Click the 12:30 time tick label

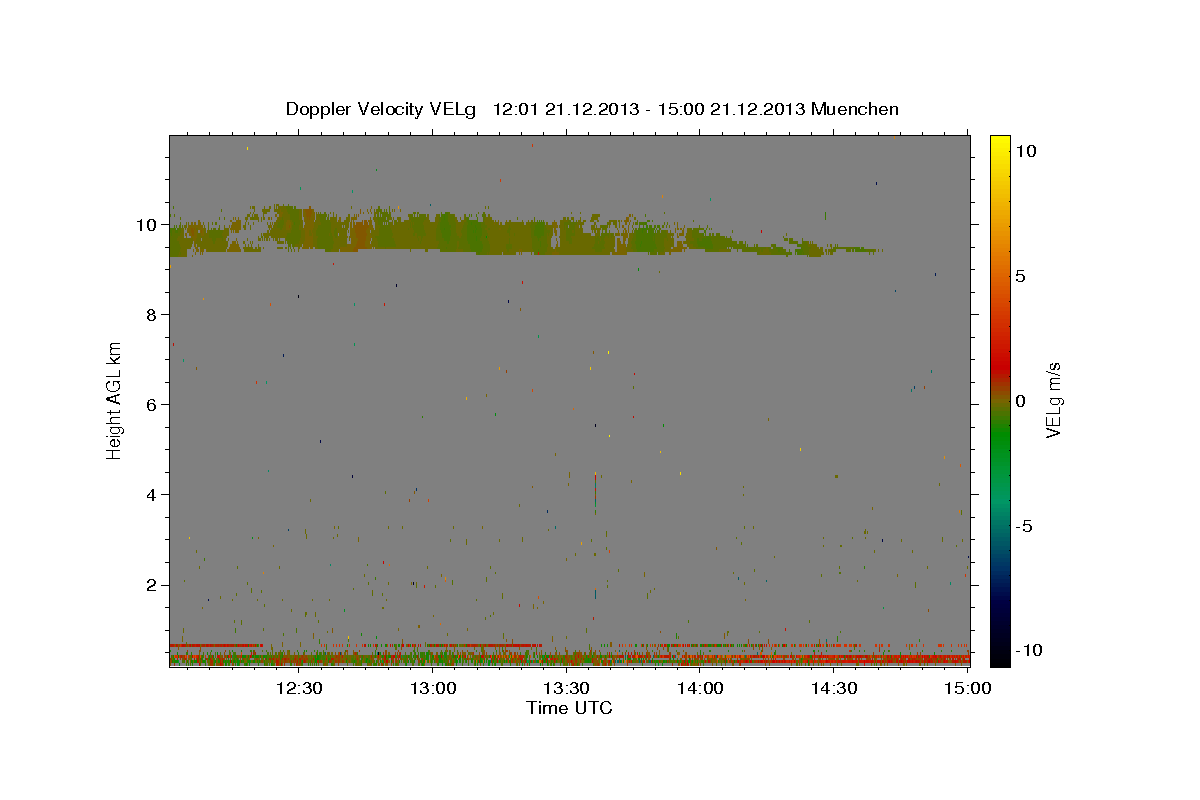click(300, 688)
